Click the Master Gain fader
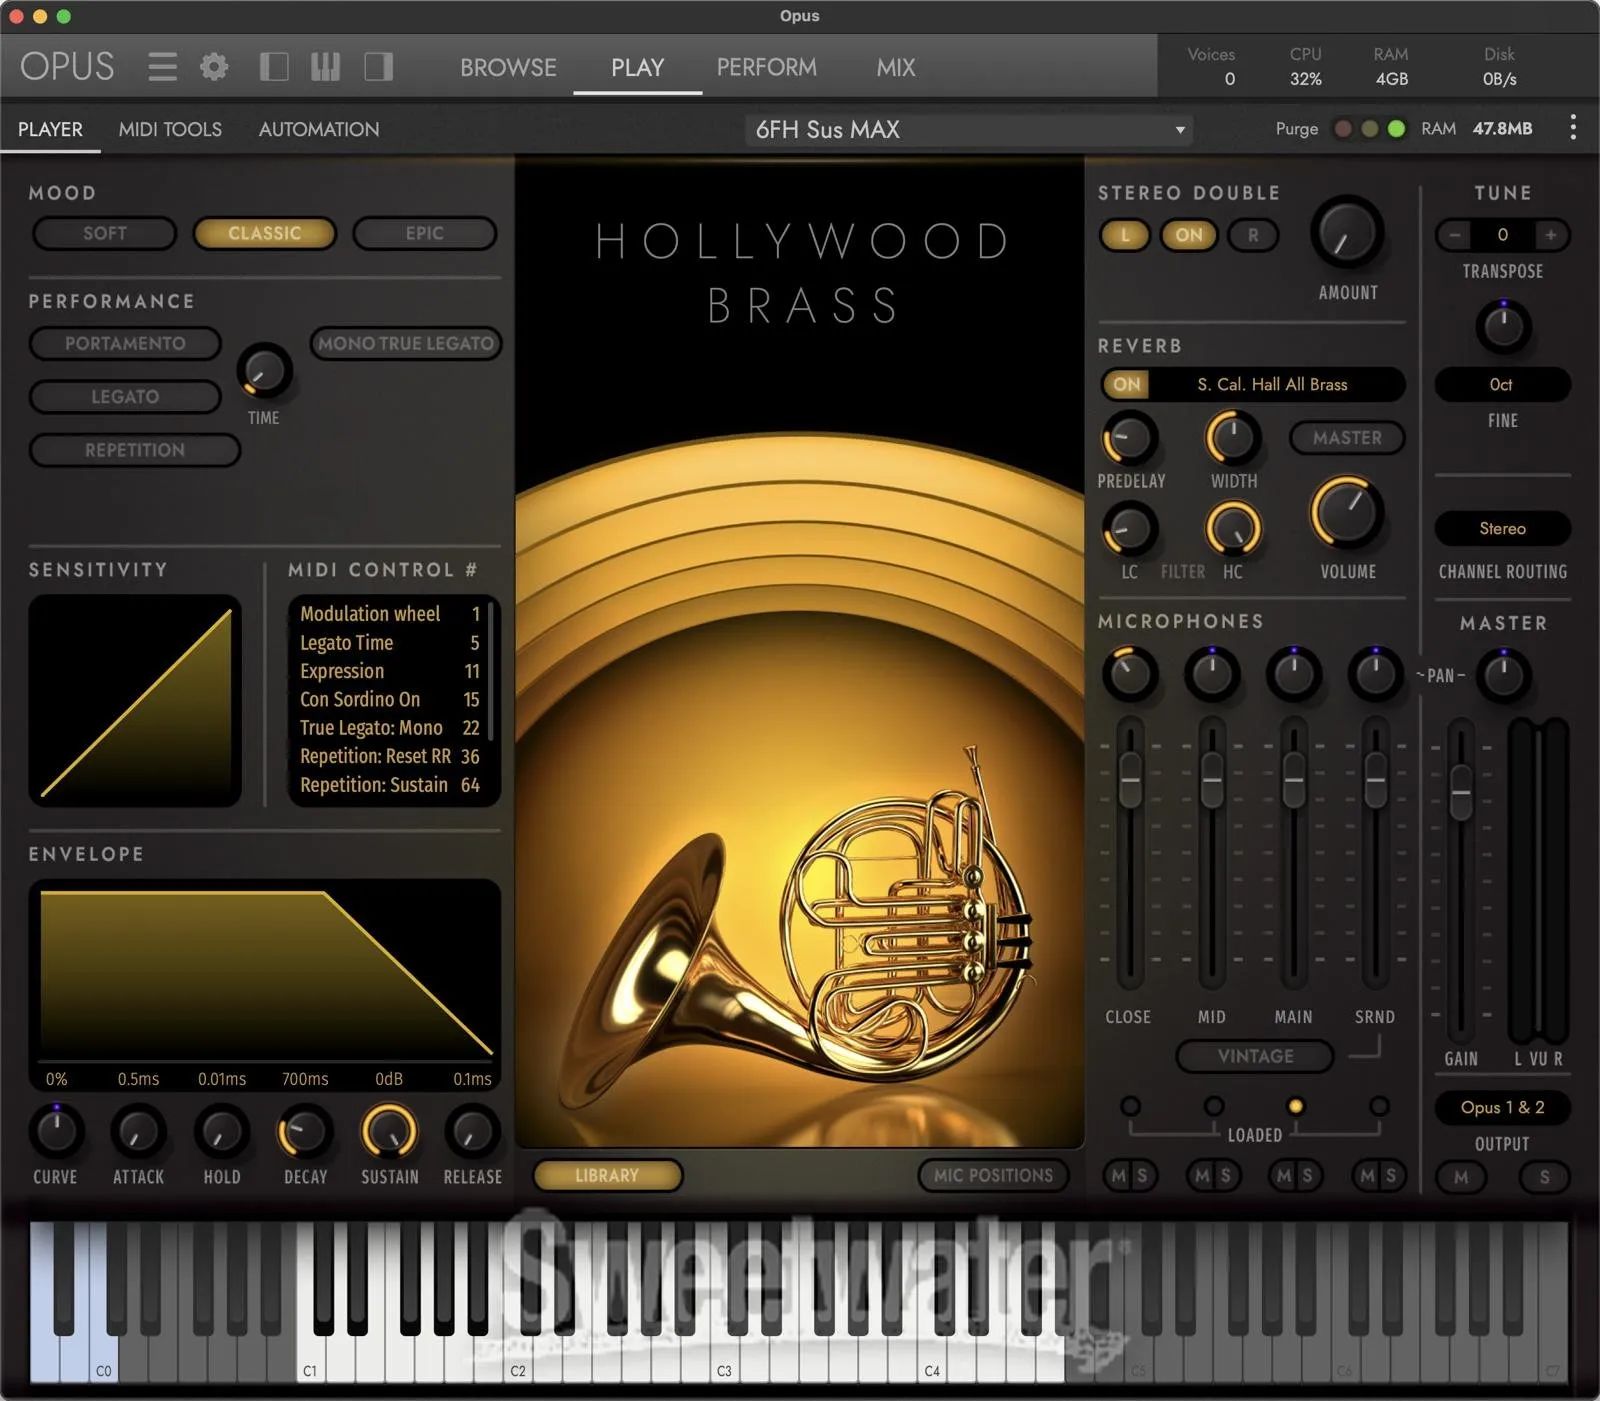1600x1401 pixels. (1461, 793)
